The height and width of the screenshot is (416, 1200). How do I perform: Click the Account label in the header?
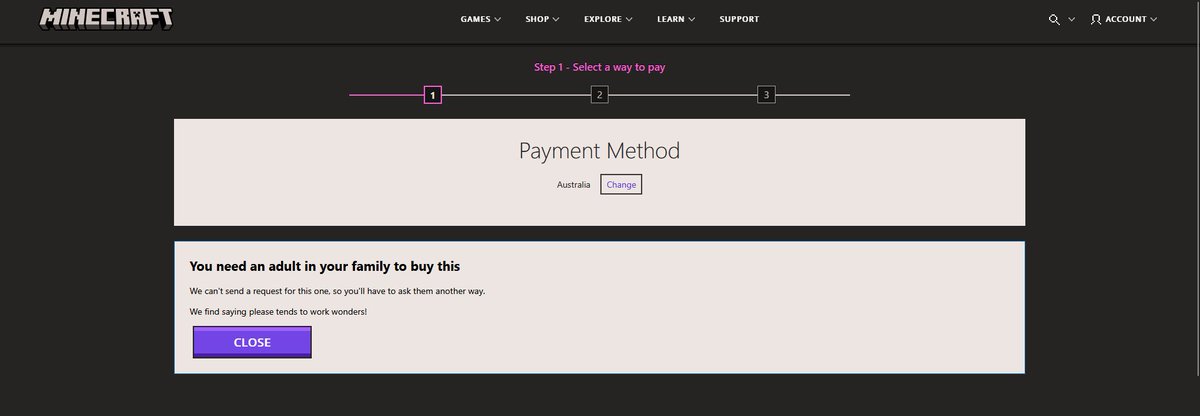(x=1126, y=19)
